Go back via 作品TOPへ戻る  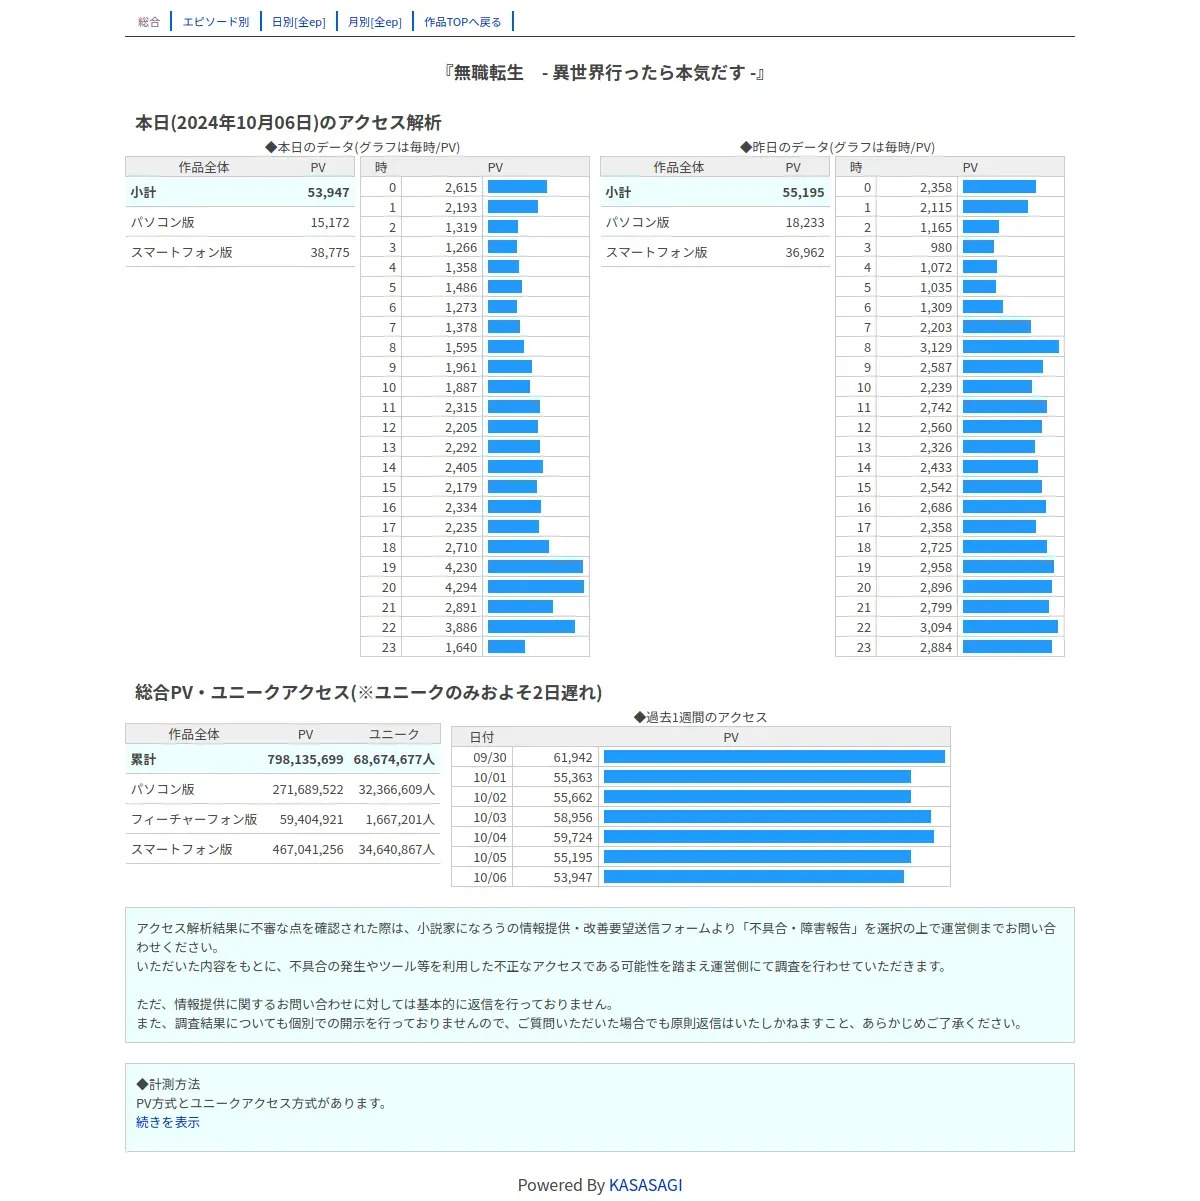(x=463, y=22)
